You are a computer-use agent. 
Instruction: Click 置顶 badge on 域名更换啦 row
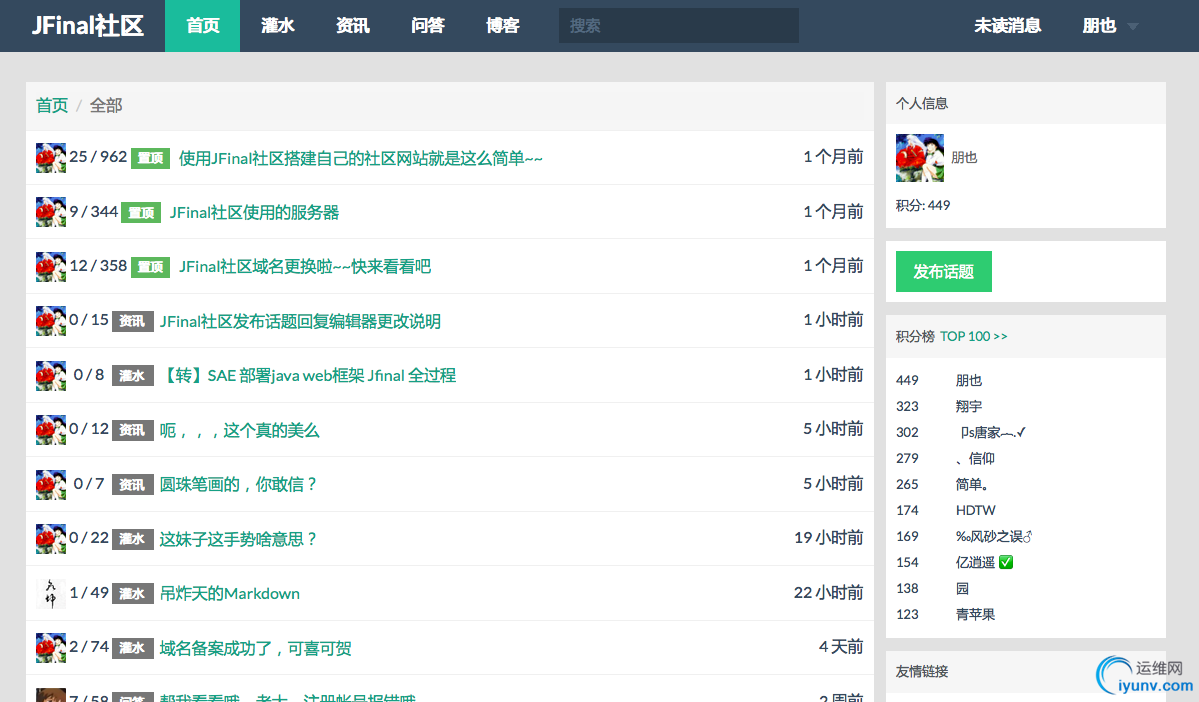[151, 267]
